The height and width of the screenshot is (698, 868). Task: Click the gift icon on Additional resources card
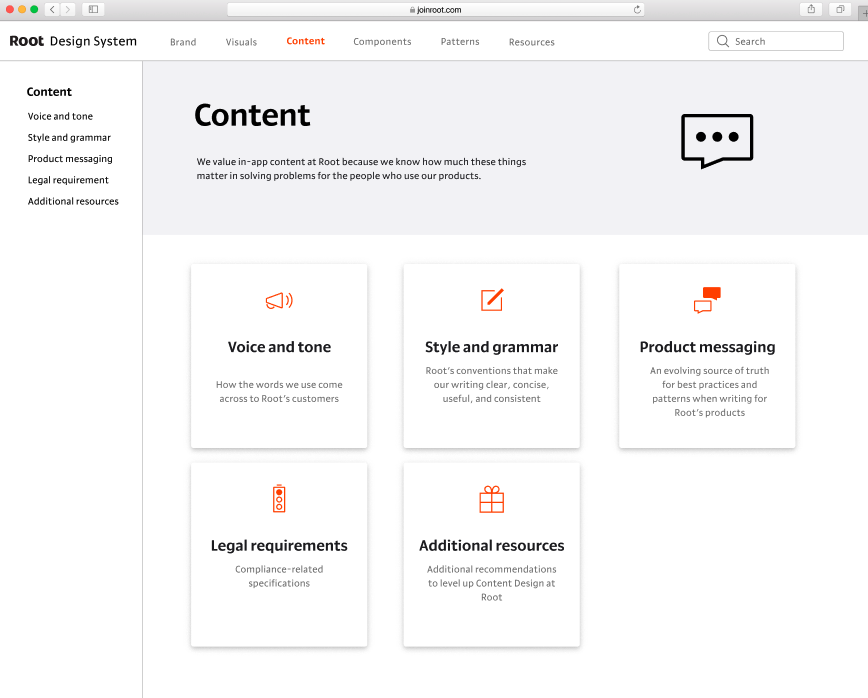(x=491, y=498)
